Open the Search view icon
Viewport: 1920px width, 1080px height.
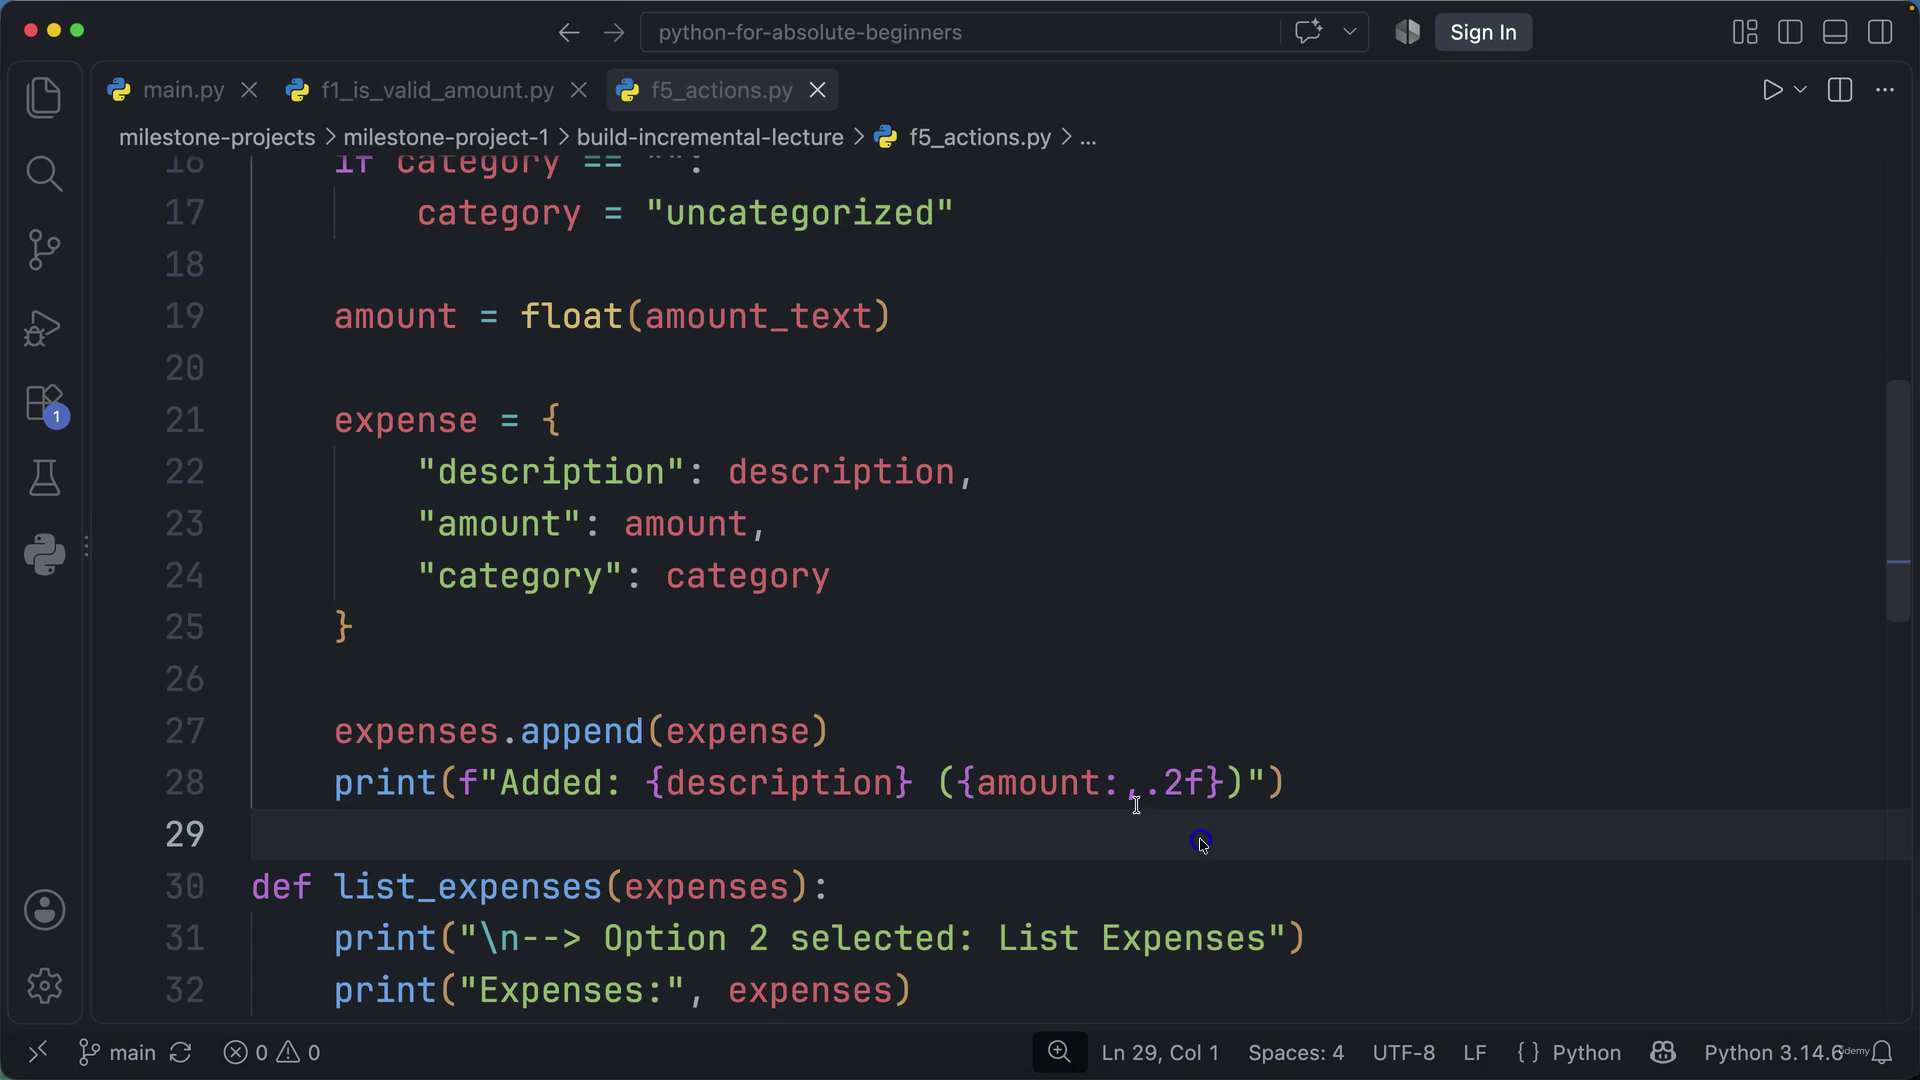tap(44, 174)
